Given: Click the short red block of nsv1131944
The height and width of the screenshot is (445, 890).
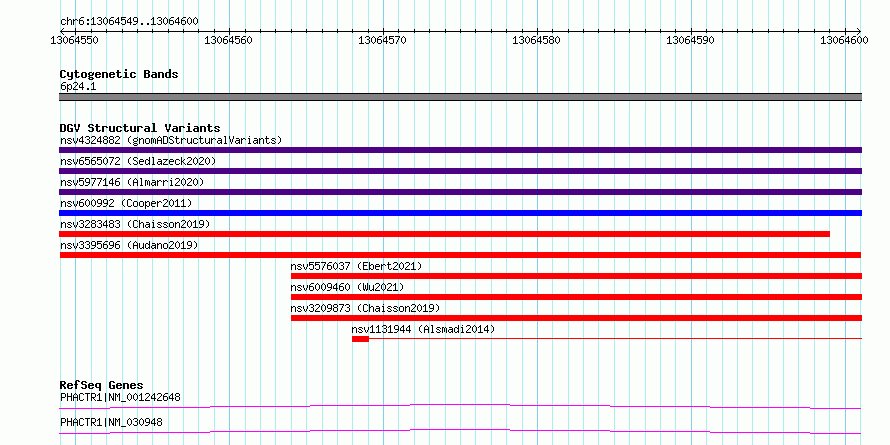Looking at the screenshot, I should (x=360, y=339).
